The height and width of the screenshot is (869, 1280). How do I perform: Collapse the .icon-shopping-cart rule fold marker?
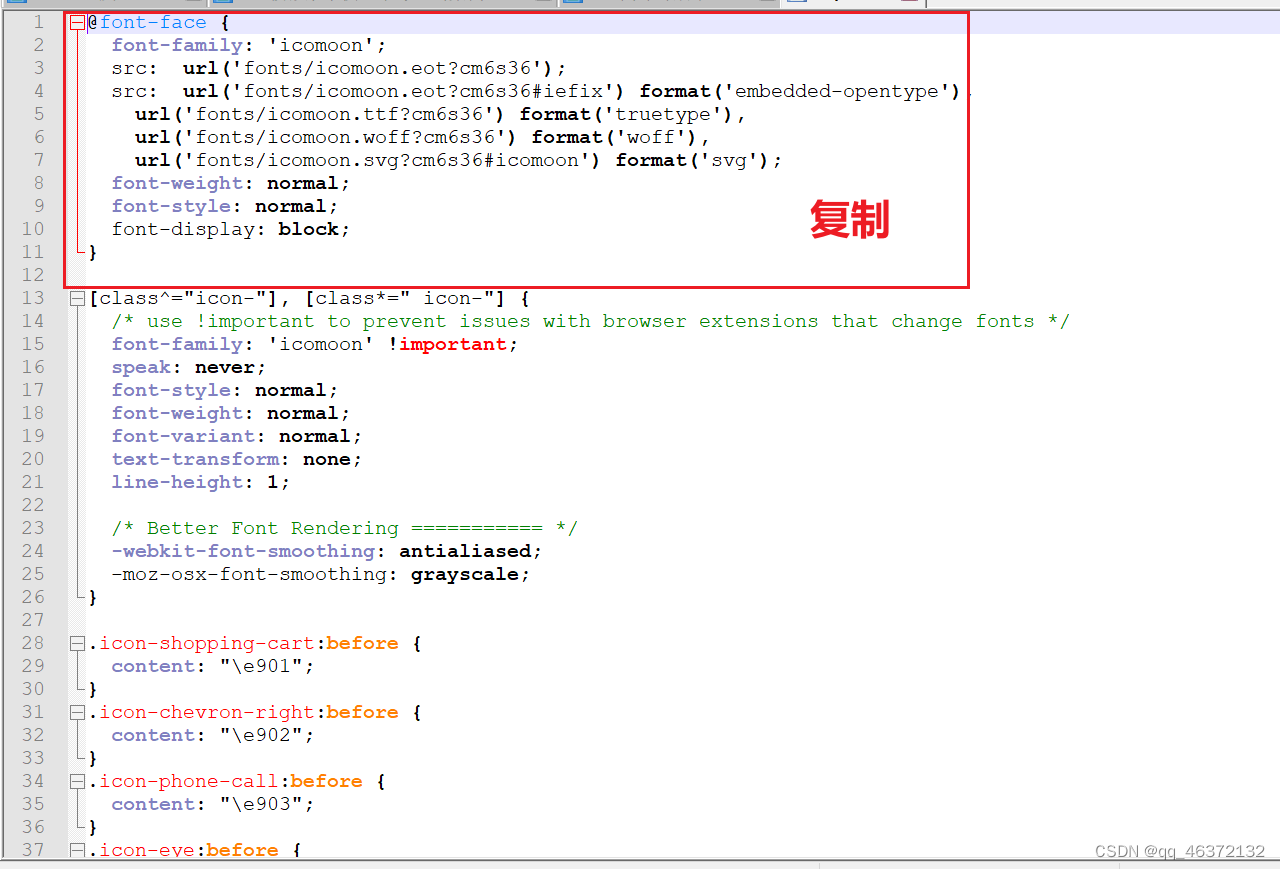[x=78, y=643]
